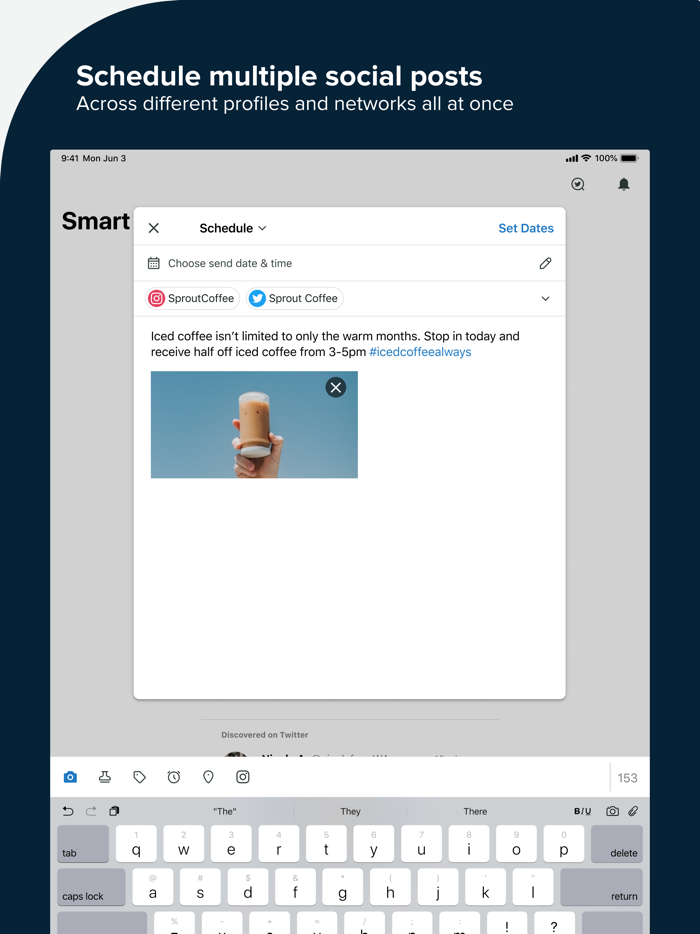This screenshot has width=700, height=934.
Task: Tap the keyboard bar camera icon
Action: 612,811
